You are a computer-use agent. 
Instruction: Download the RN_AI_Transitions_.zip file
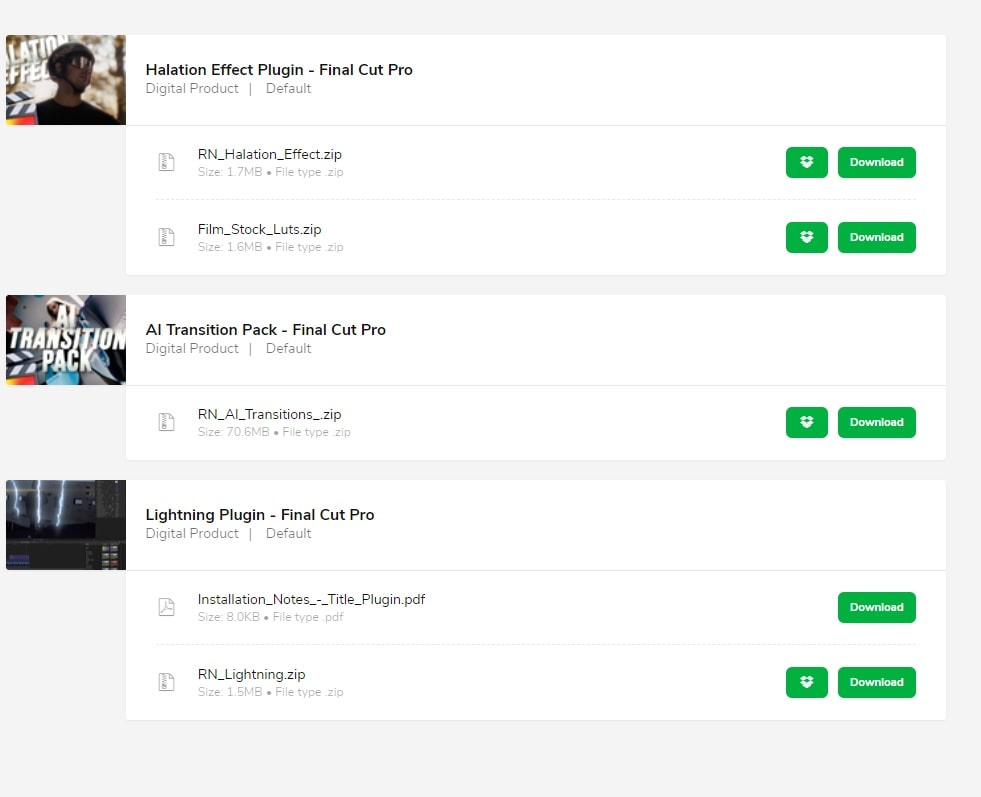click(876, 422)
